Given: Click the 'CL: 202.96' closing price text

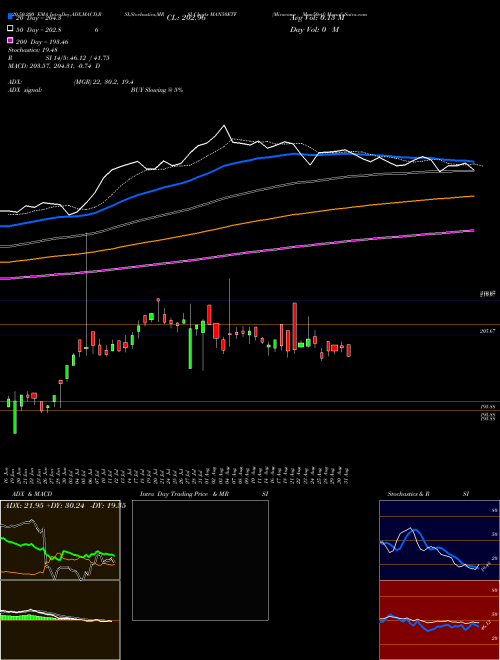Looking at the screenshot, I should (x=186, y=18).
